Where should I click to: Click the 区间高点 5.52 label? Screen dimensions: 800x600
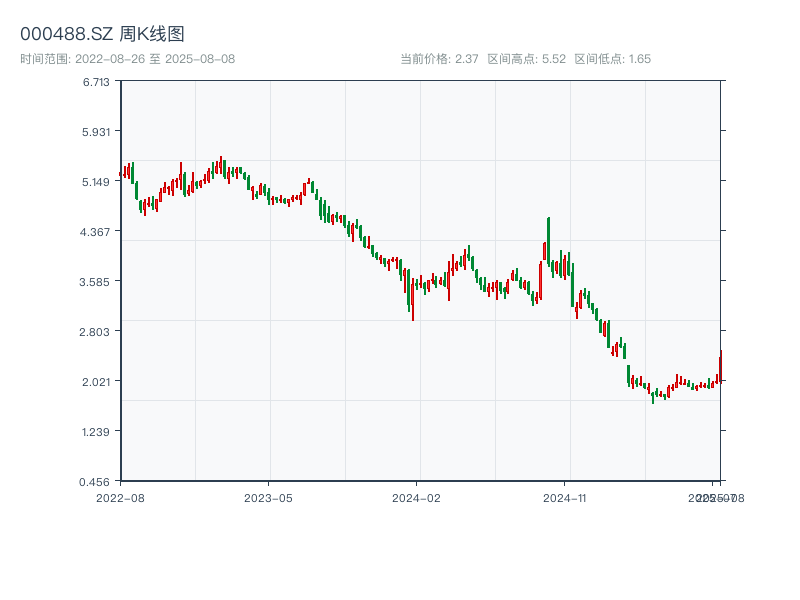(x=527, y=59)
